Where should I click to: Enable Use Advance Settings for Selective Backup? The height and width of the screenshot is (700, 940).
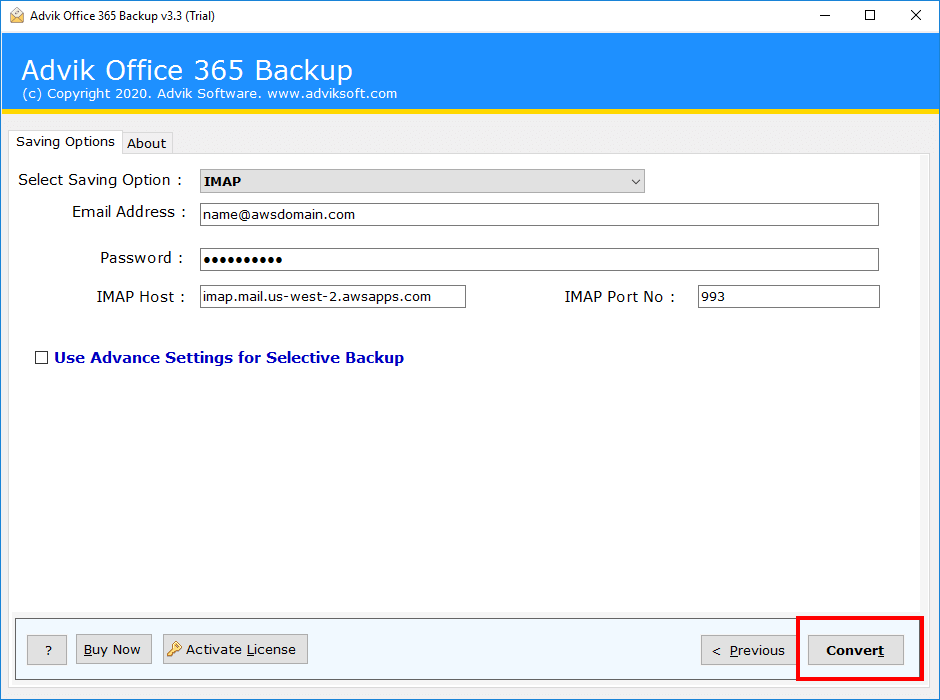[41, 358]
